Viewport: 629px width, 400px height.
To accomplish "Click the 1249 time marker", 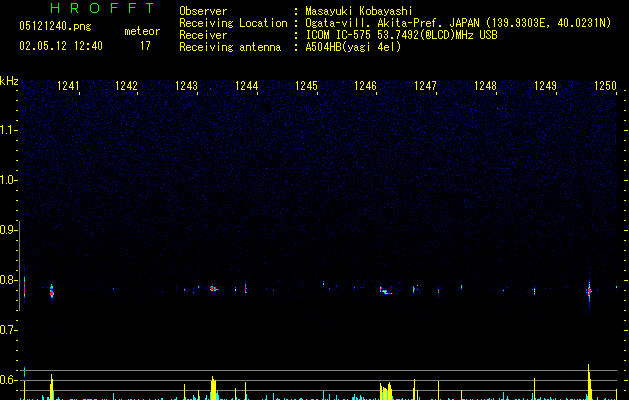I will click(546, 86).
